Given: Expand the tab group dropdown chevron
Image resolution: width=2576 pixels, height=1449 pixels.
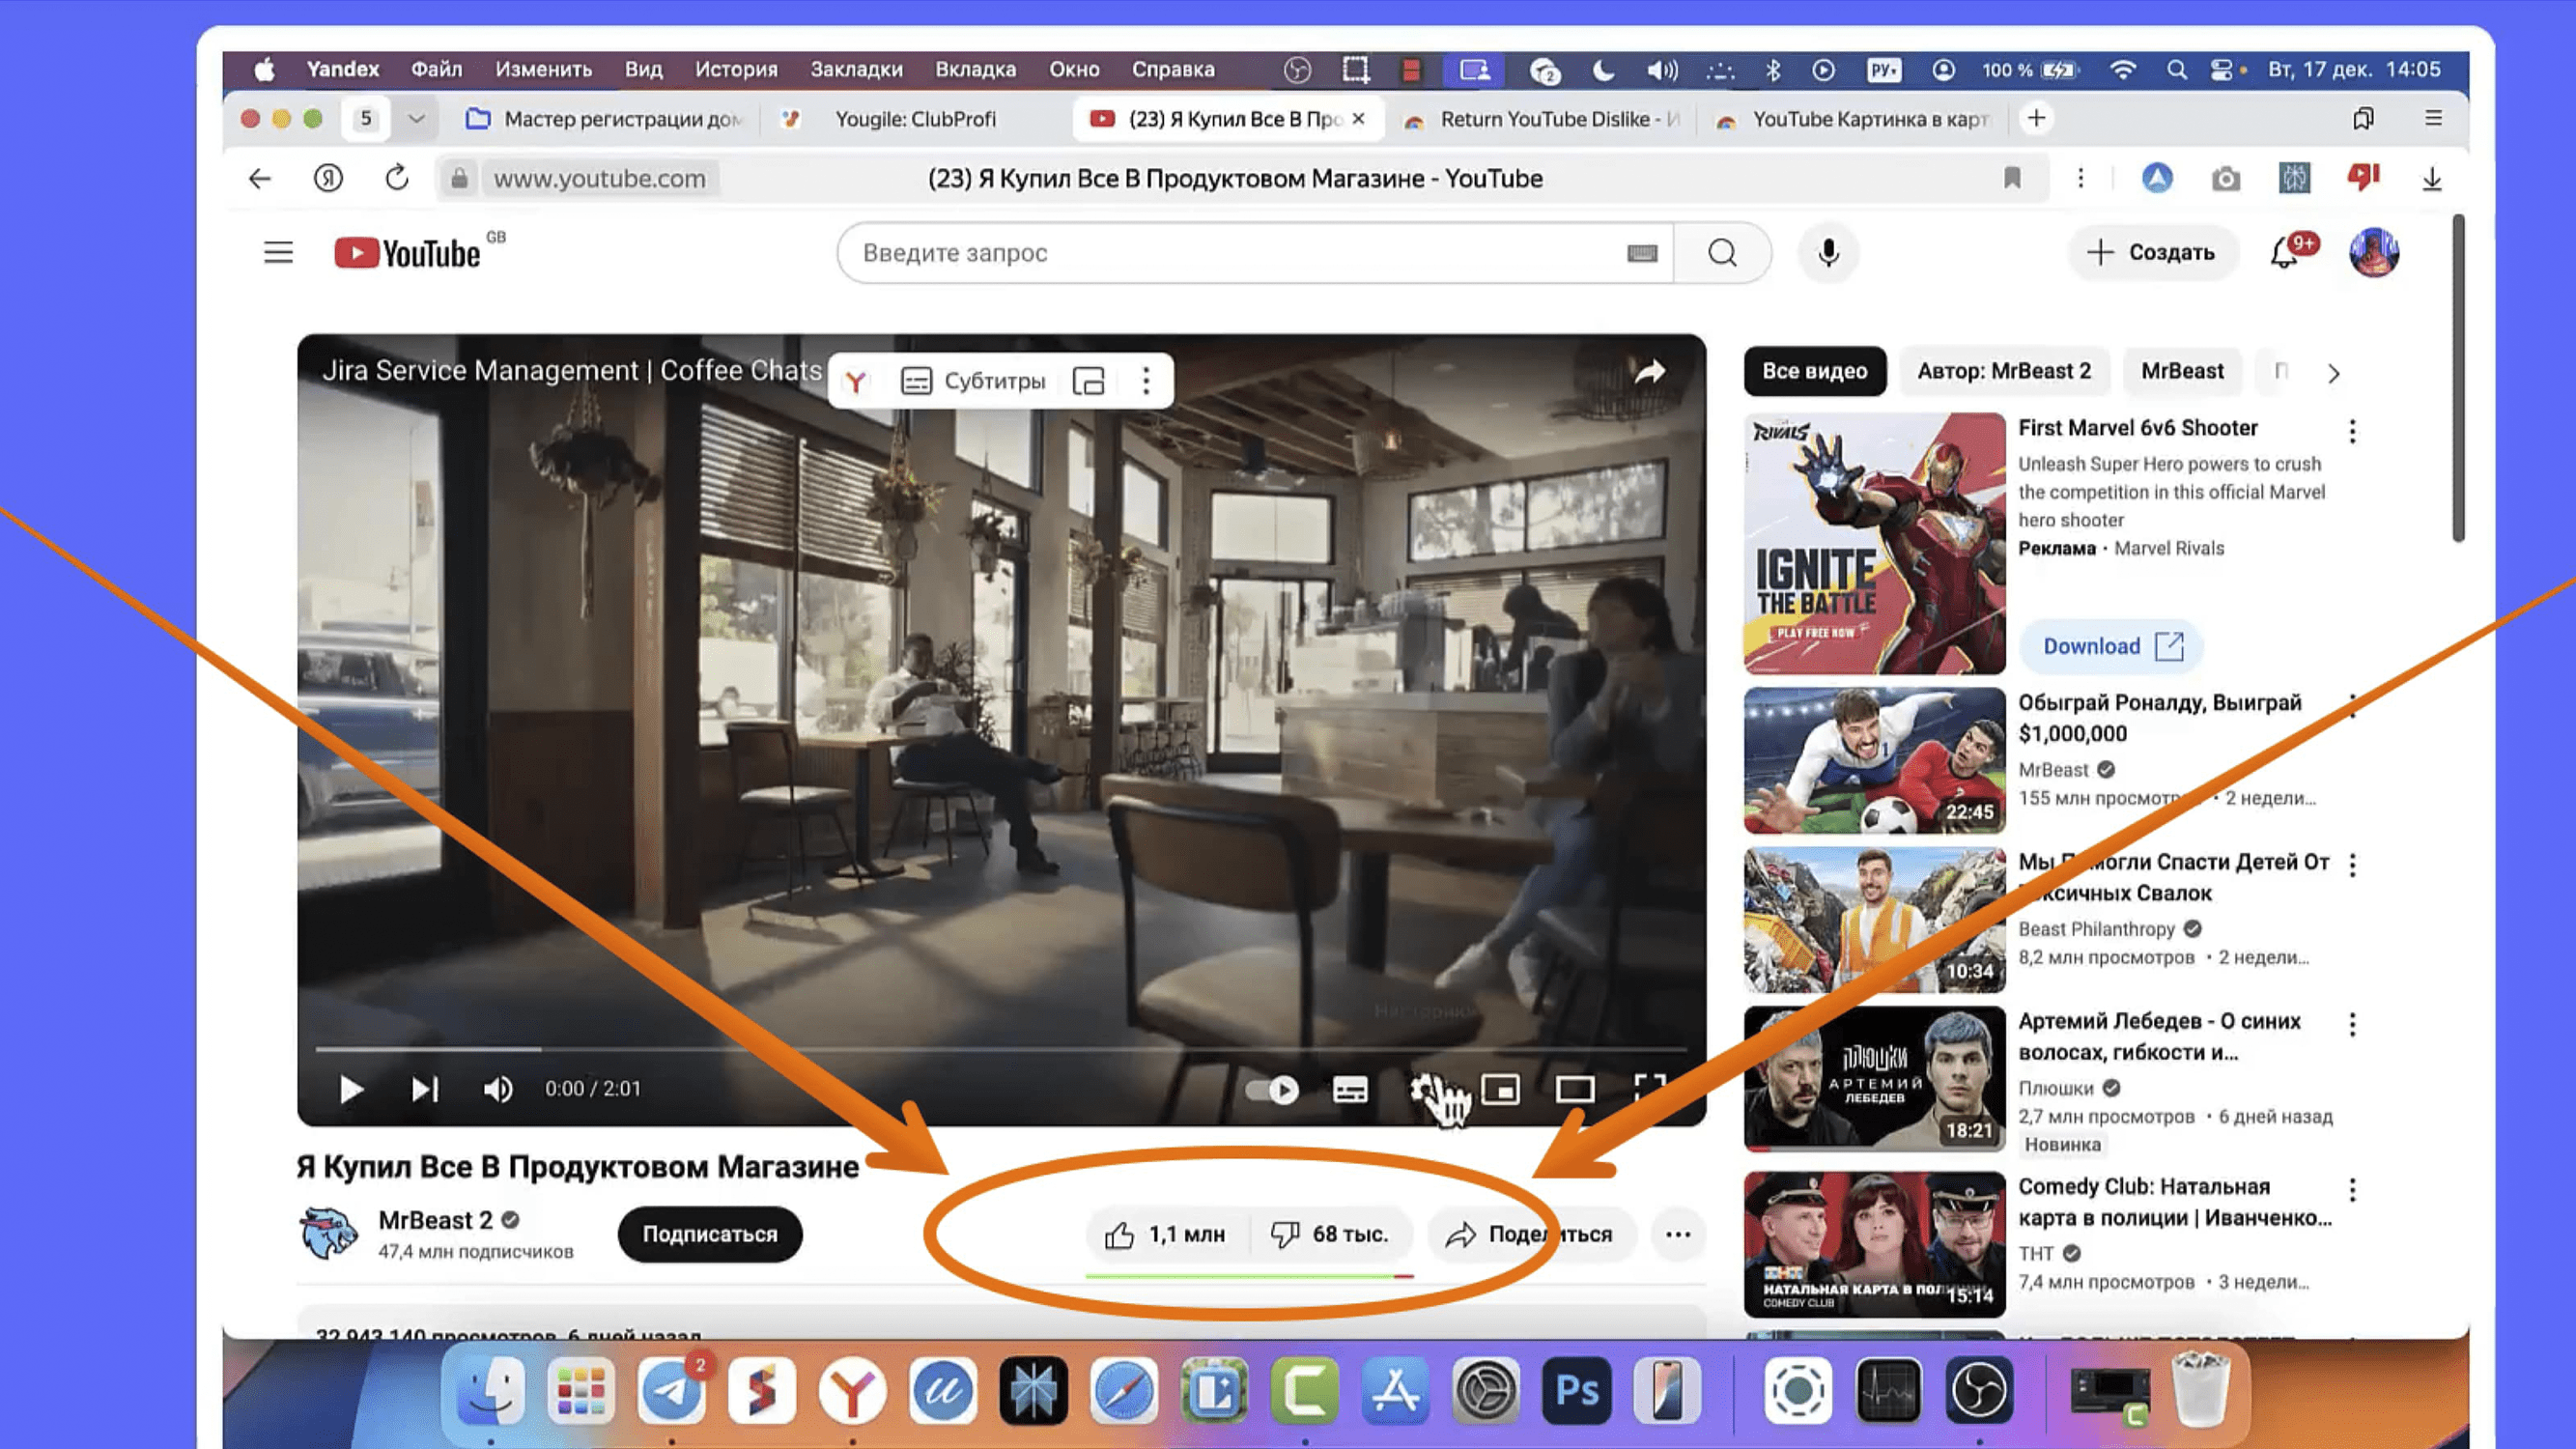Looking at the screenshot, I should 417,119.
